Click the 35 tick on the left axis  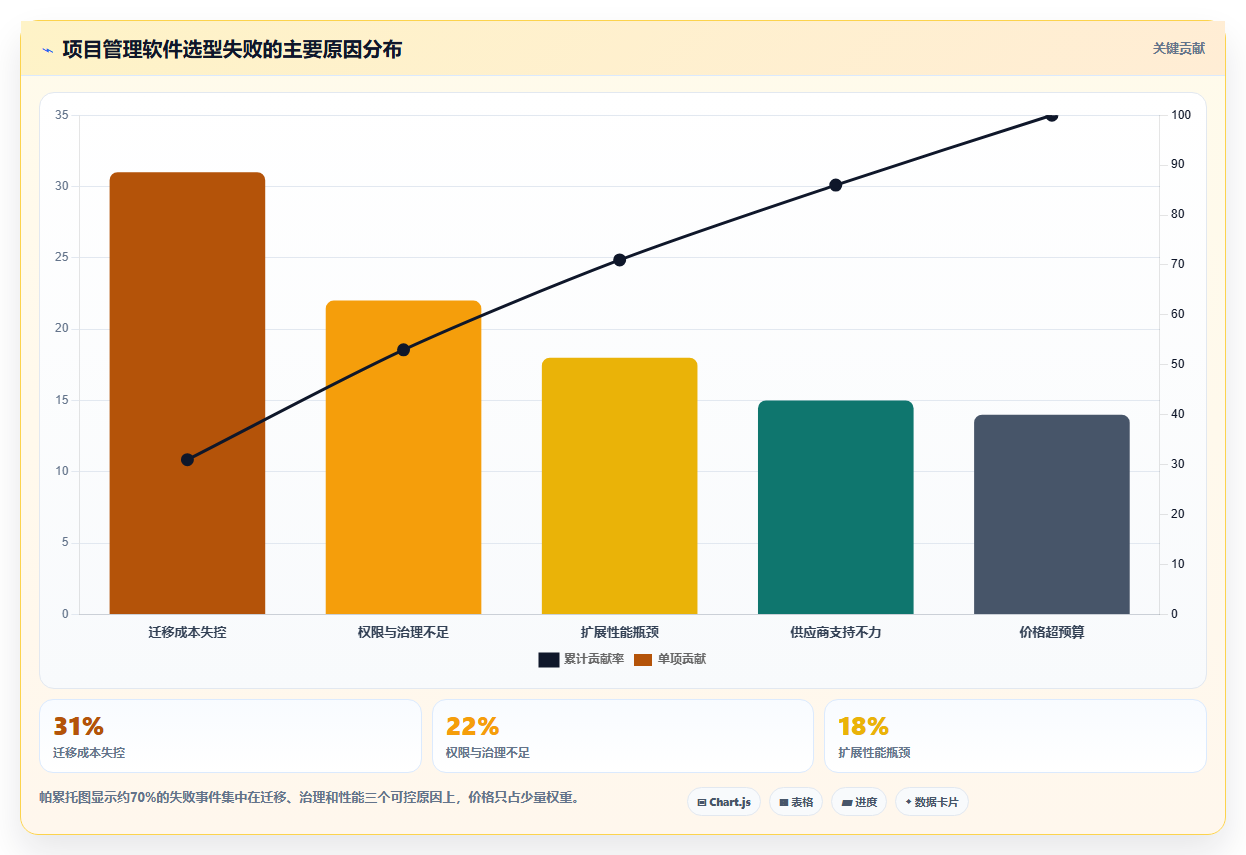pos(62,115)
